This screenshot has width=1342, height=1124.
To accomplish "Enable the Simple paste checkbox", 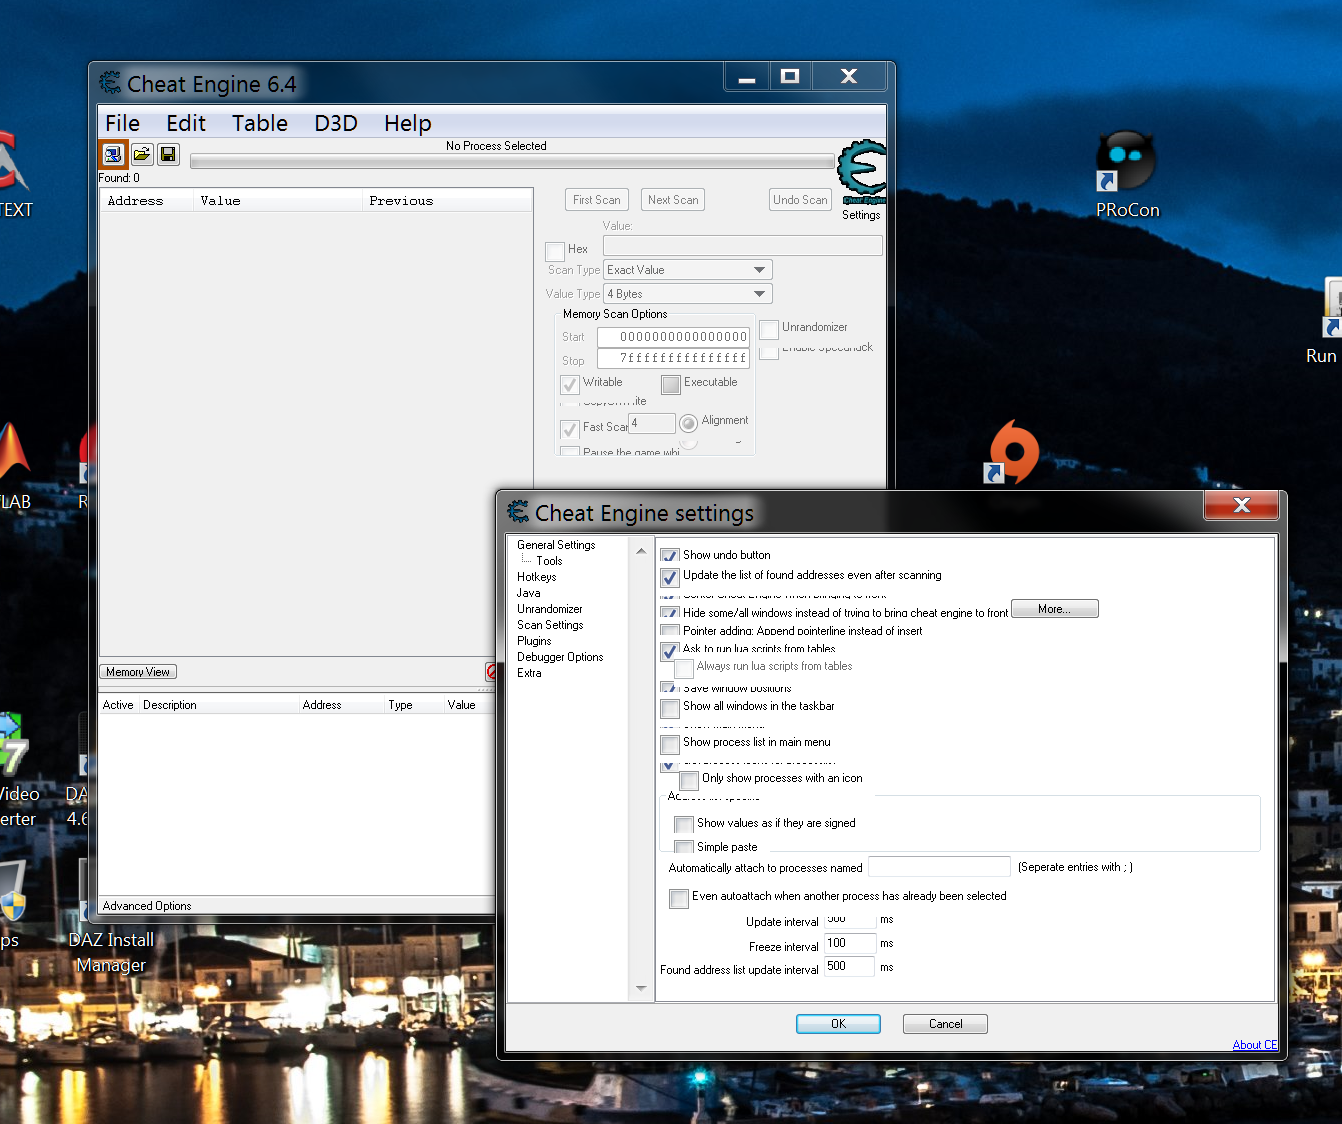I will (684, 847).
